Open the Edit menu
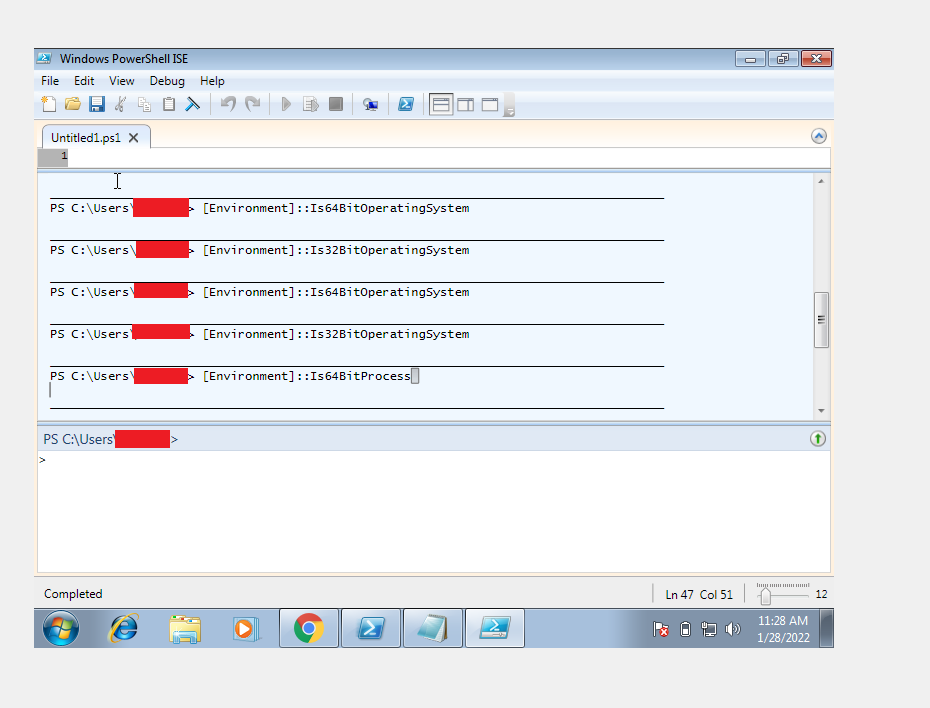This screenshot has height=708, width=930. click(x=84, y=81)
